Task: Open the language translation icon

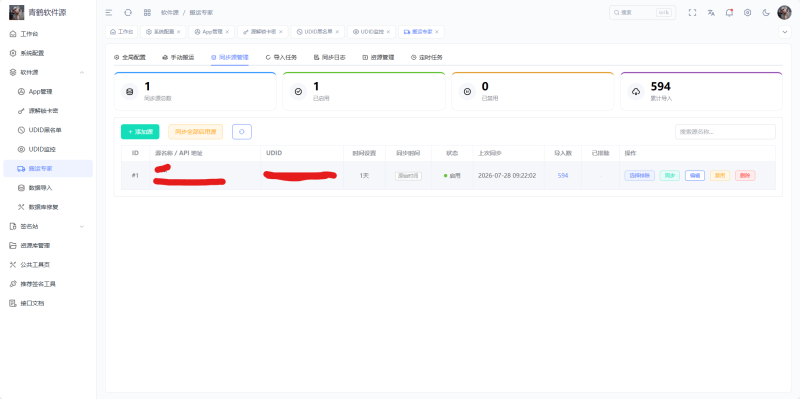Action: click(711, 13)
